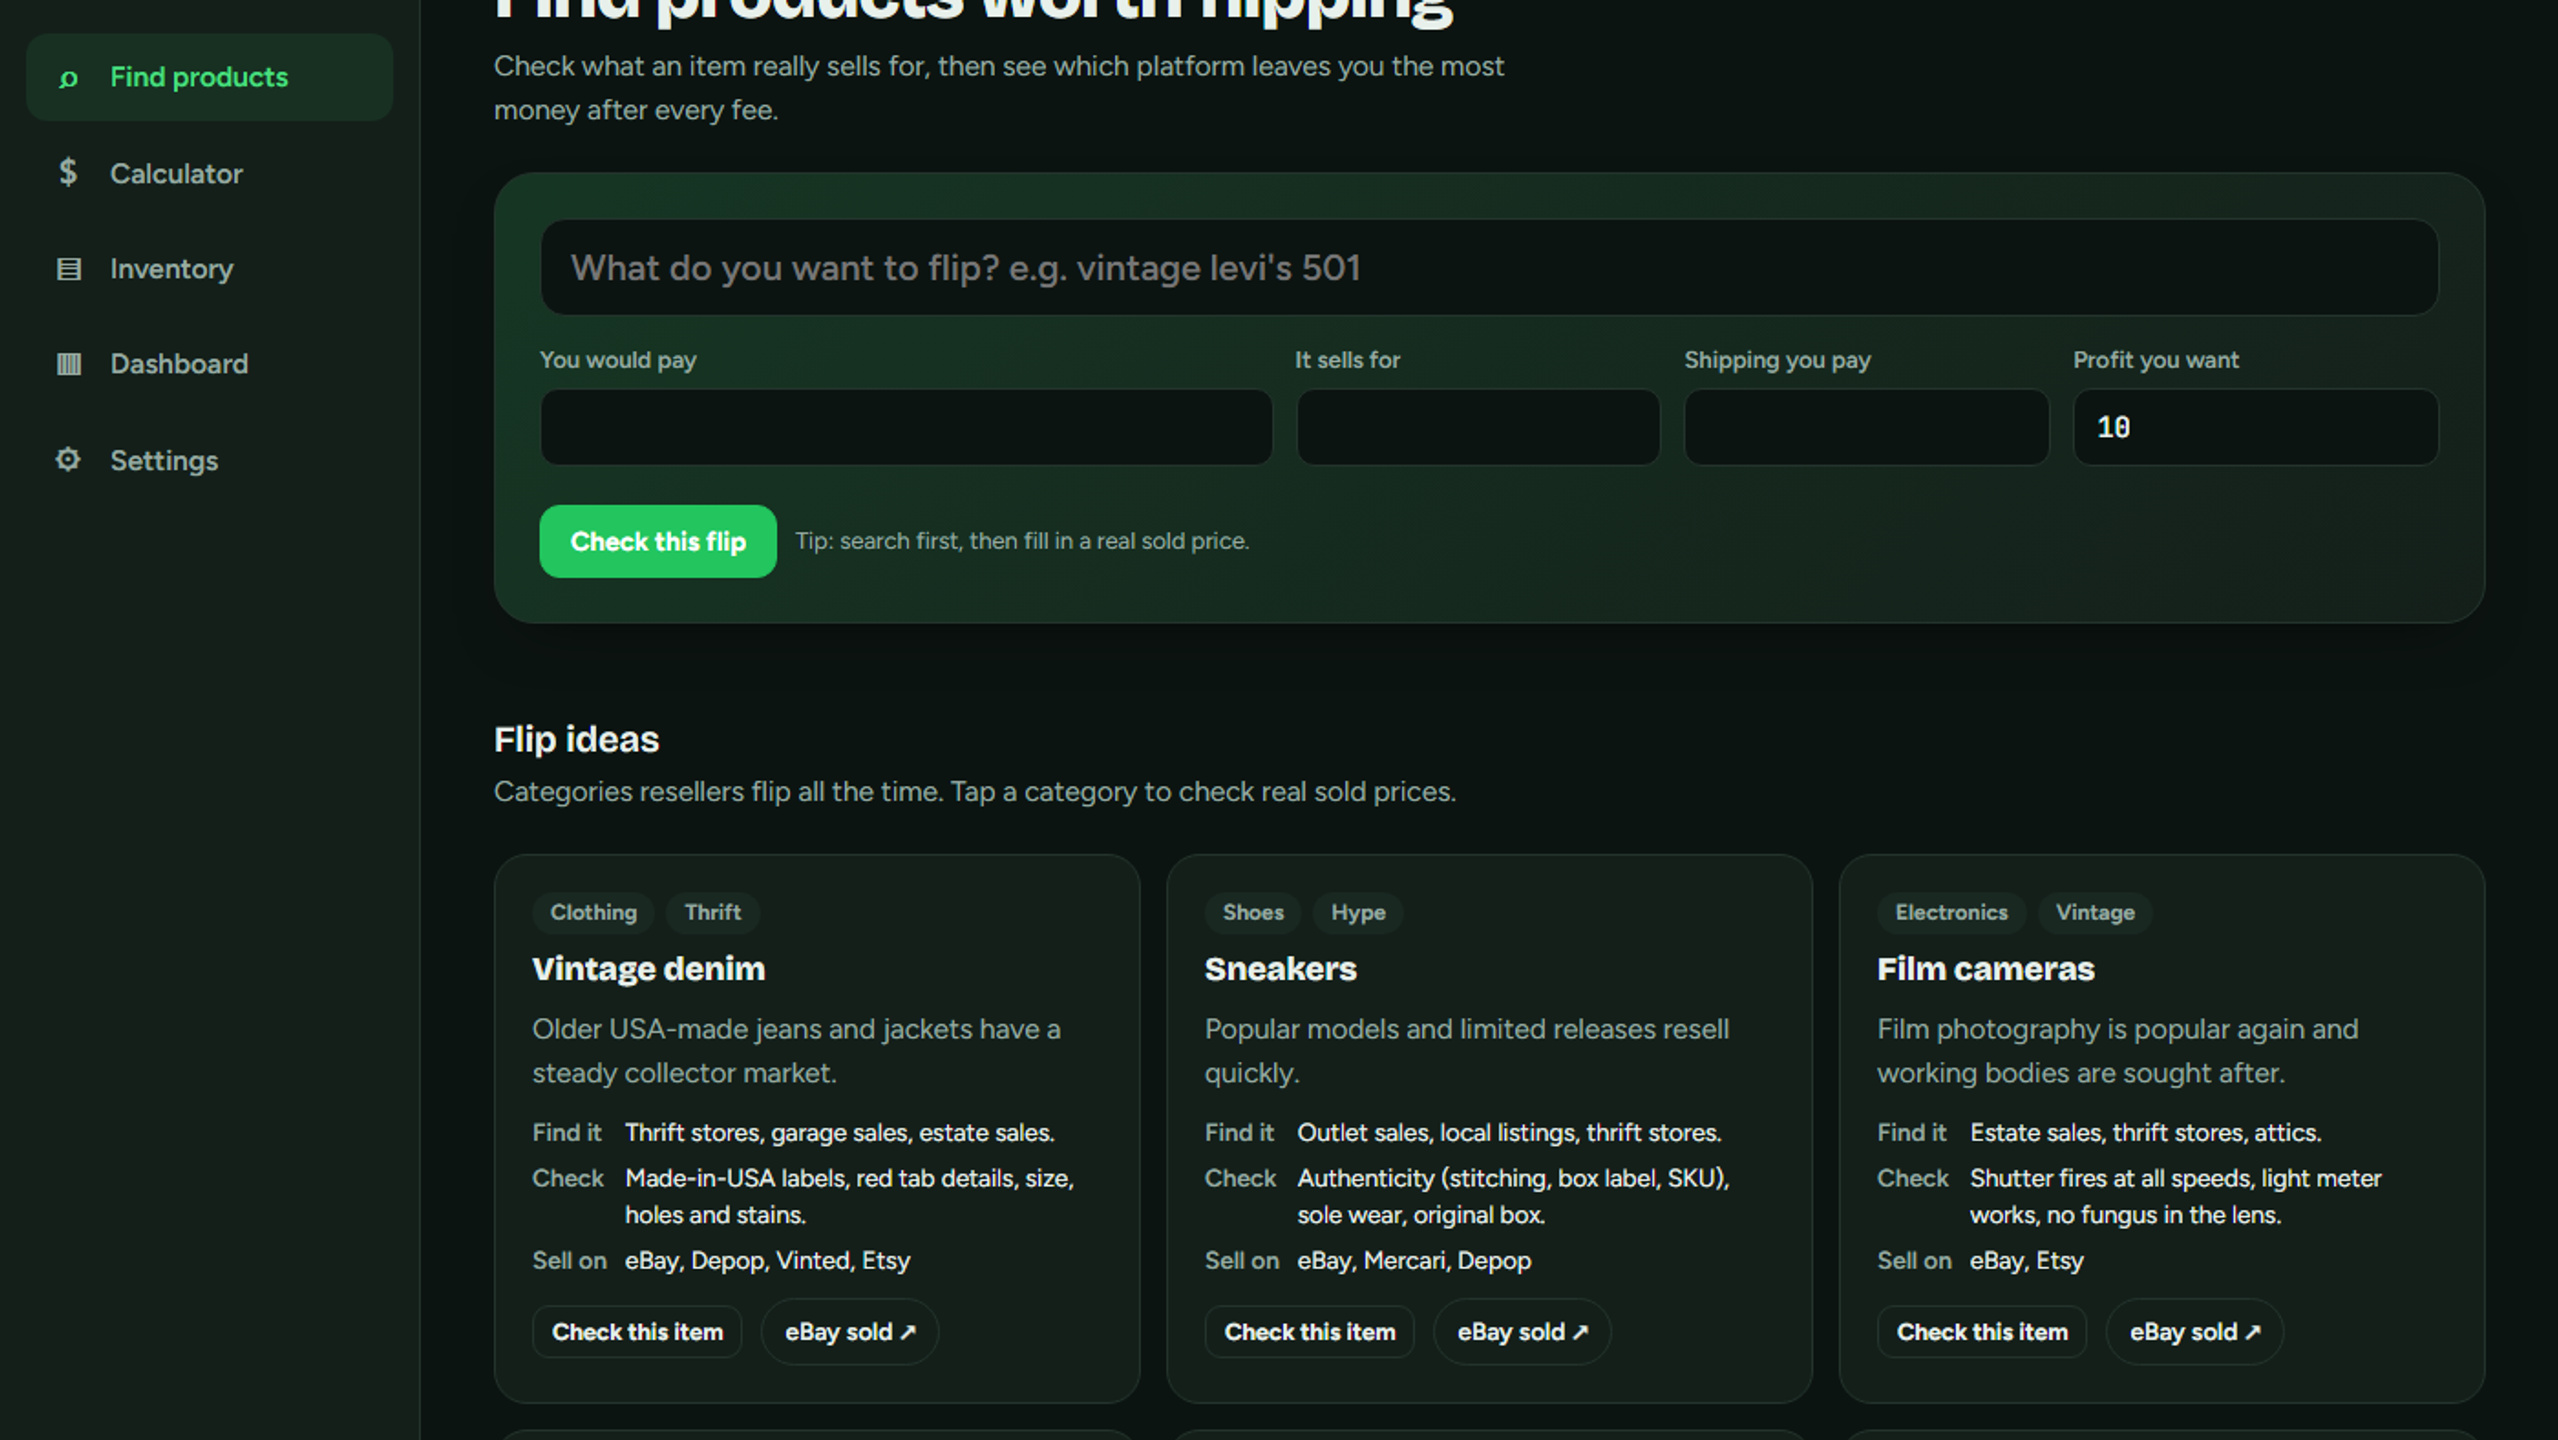This screenshot has height=1440, width=2558.
Task: Open eBay sold link for Vintage denim
Action: (x=850, y=1332)
